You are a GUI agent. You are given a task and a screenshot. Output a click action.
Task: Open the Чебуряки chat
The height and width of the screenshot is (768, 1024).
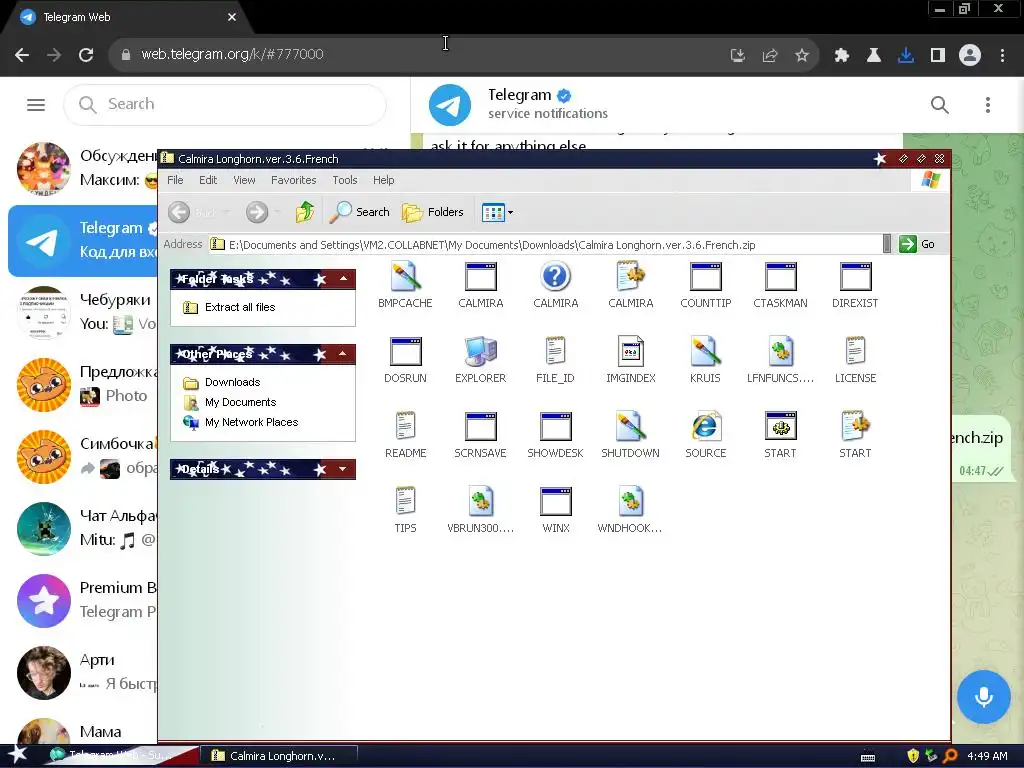[83, 312]
